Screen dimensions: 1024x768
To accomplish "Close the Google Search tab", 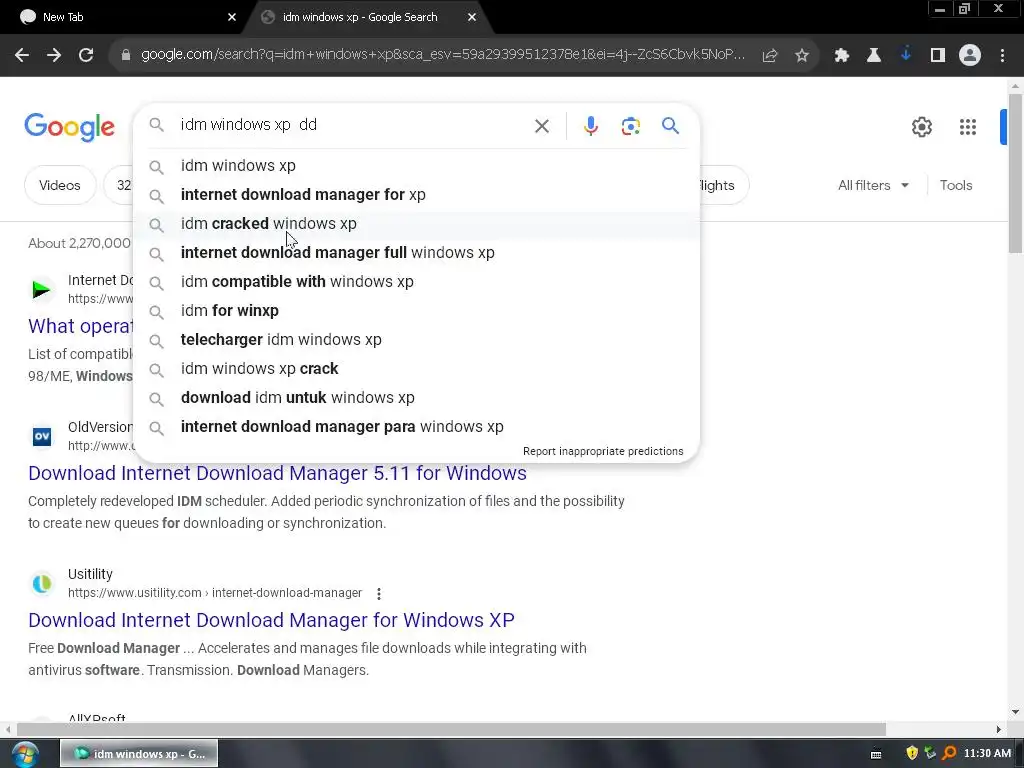I will (472, 17).
